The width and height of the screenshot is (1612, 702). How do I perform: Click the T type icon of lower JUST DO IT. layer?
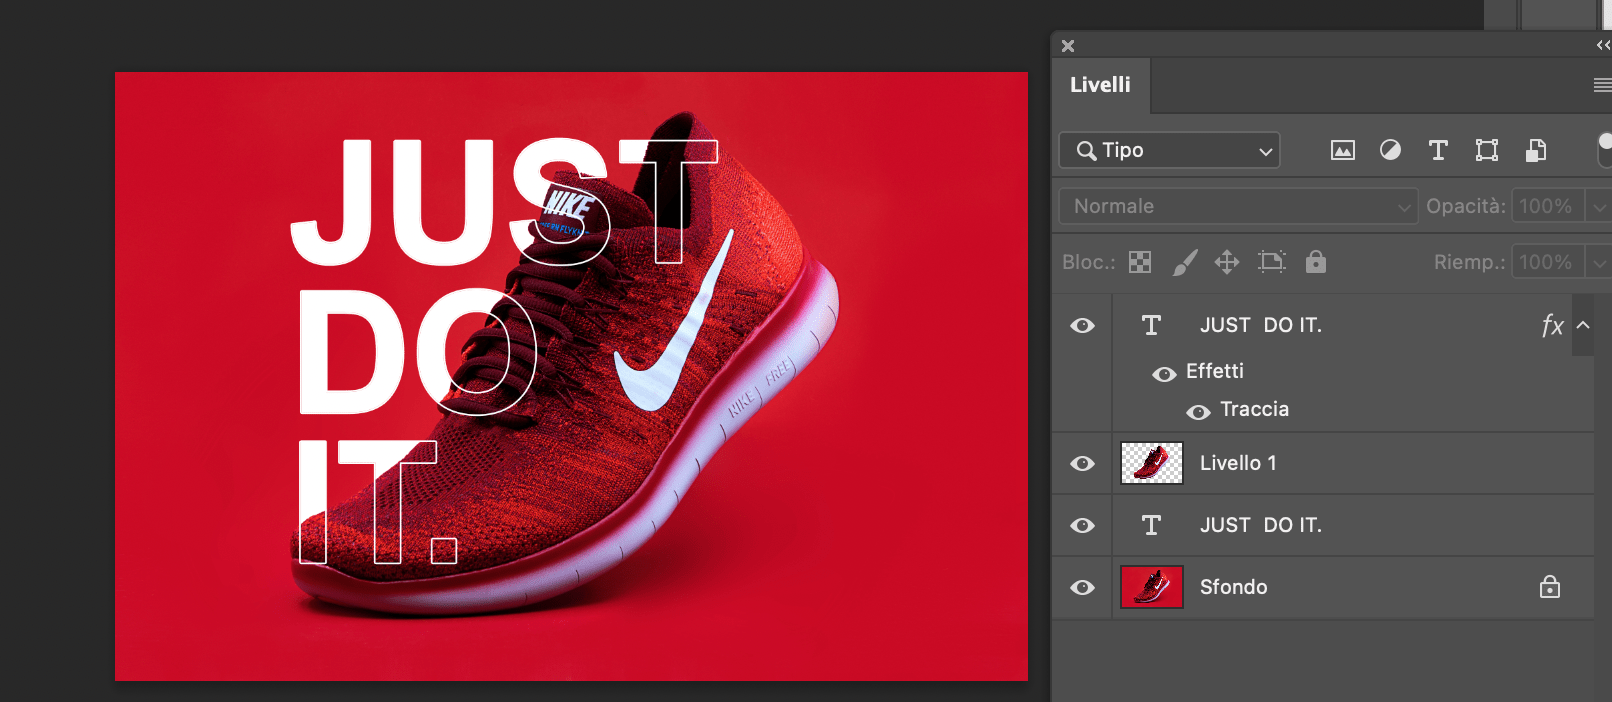pyautogui.click(x=1151, y=525)
